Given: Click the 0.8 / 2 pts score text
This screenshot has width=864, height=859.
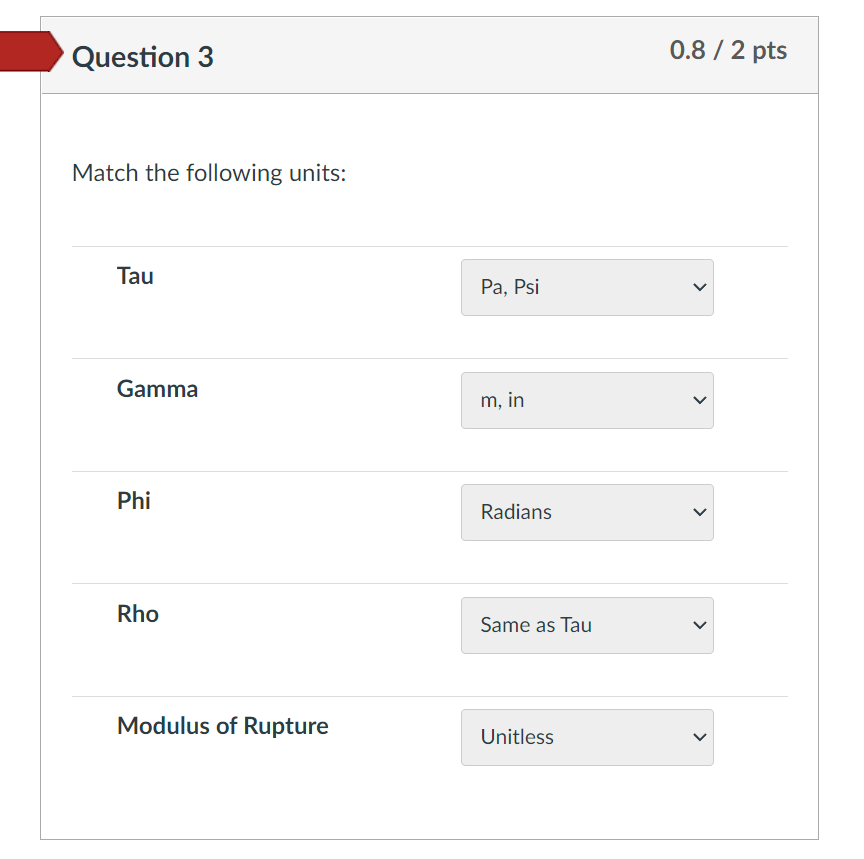Looking at the screenshot, I should 727,50.
